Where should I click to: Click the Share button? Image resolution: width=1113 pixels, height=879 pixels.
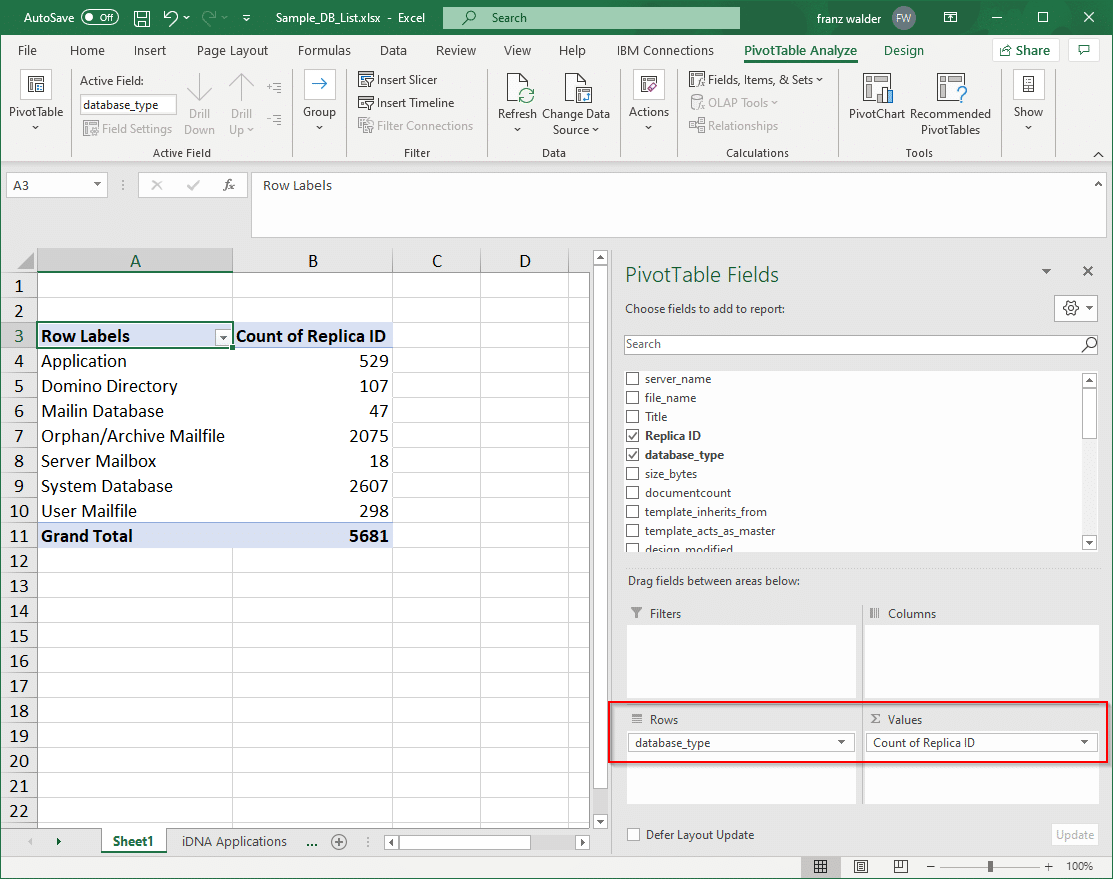pos(1025,50)
